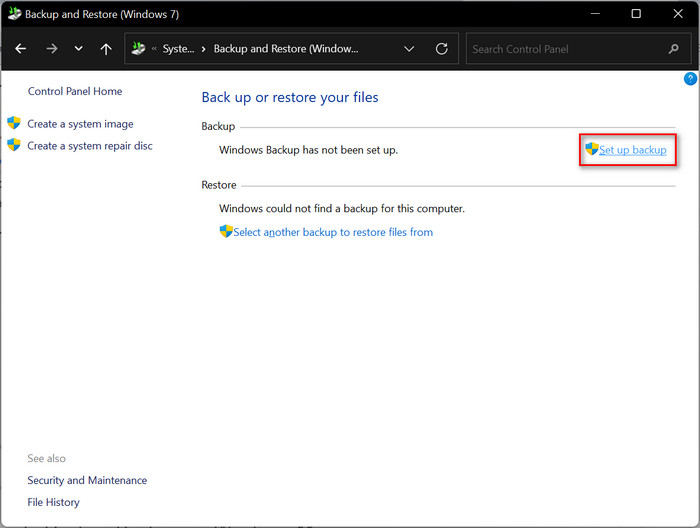Click the 'Back up or restore your files' heading
700x528 pixels.
coord(290,97)
